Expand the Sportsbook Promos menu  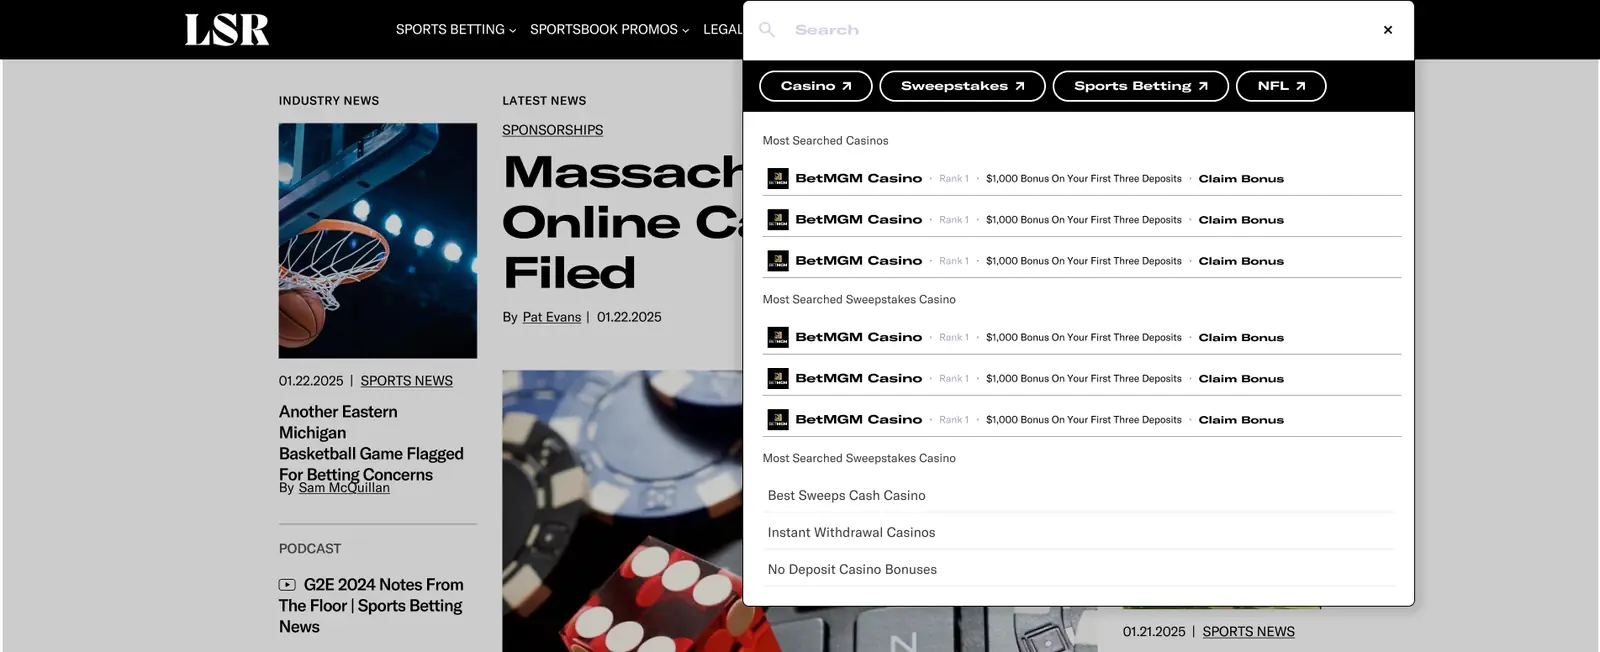609,30
